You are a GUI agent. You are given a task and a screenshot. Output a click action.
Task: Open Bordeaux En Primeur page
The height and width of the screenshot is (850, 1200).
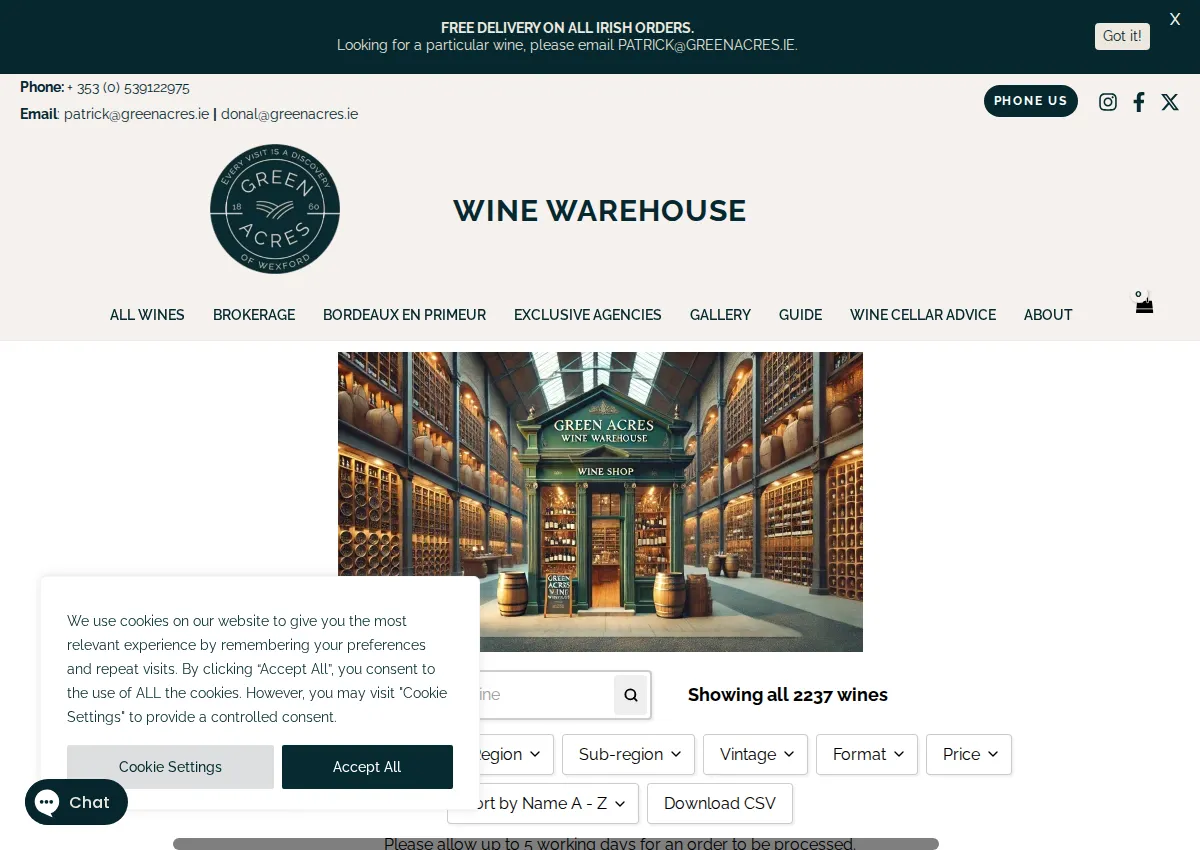click(404, 315)
